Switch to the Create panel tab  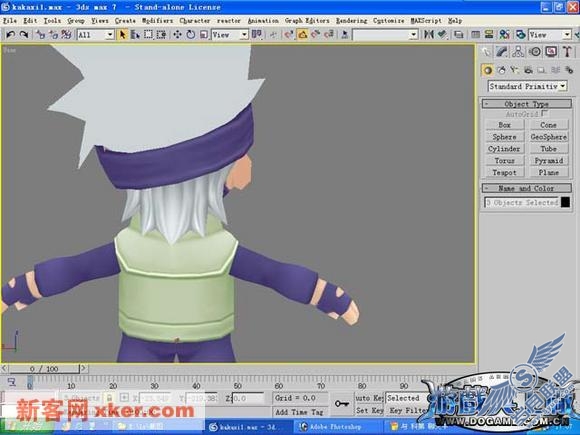tap(486, 51)
